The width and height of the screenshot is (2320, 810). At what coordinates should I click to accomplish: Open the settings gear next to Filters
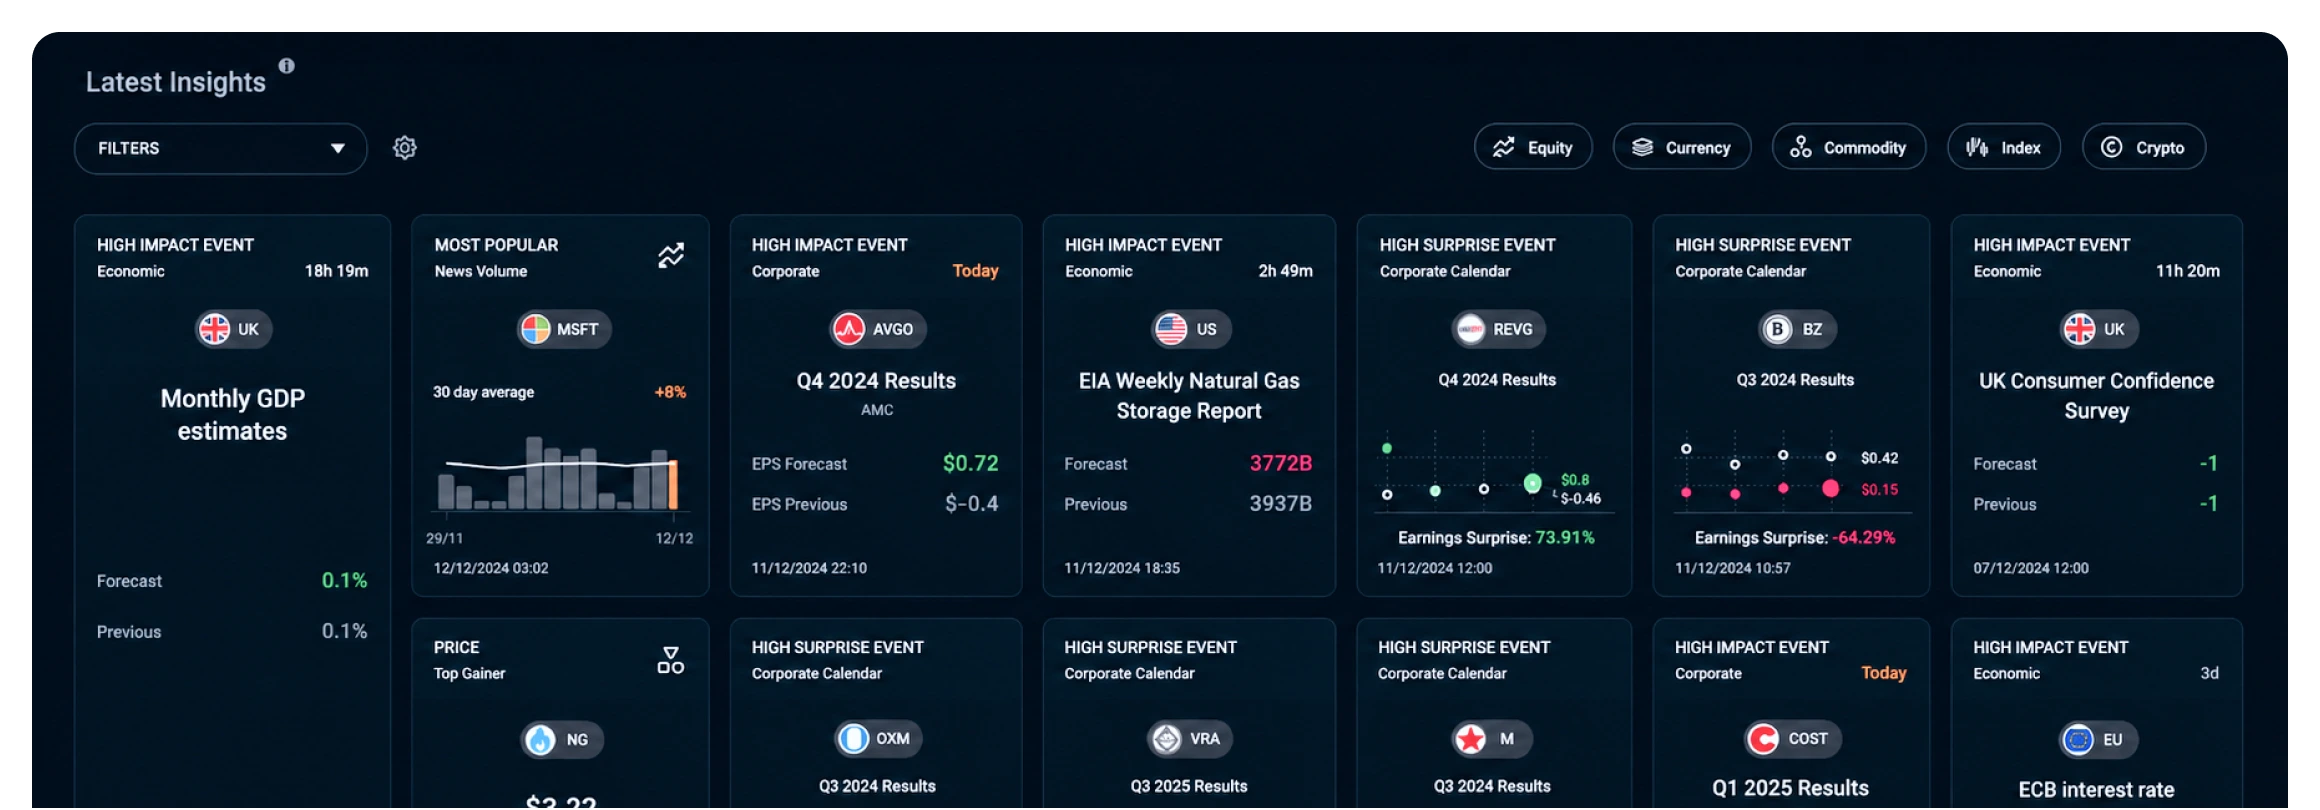point(405,148)
